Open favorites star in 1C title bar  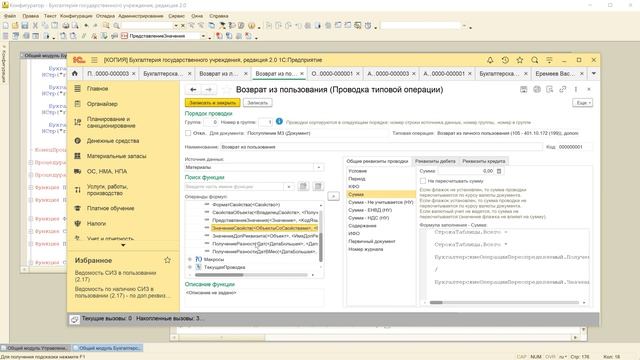point(520,60)
